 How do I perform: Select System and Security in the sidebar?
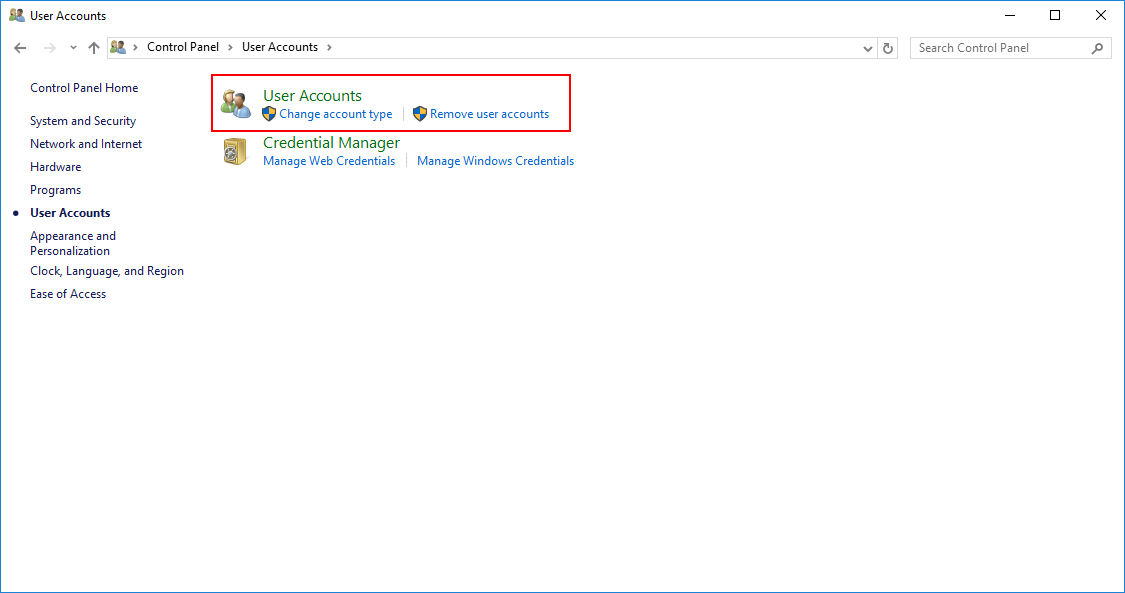[83, 120]
